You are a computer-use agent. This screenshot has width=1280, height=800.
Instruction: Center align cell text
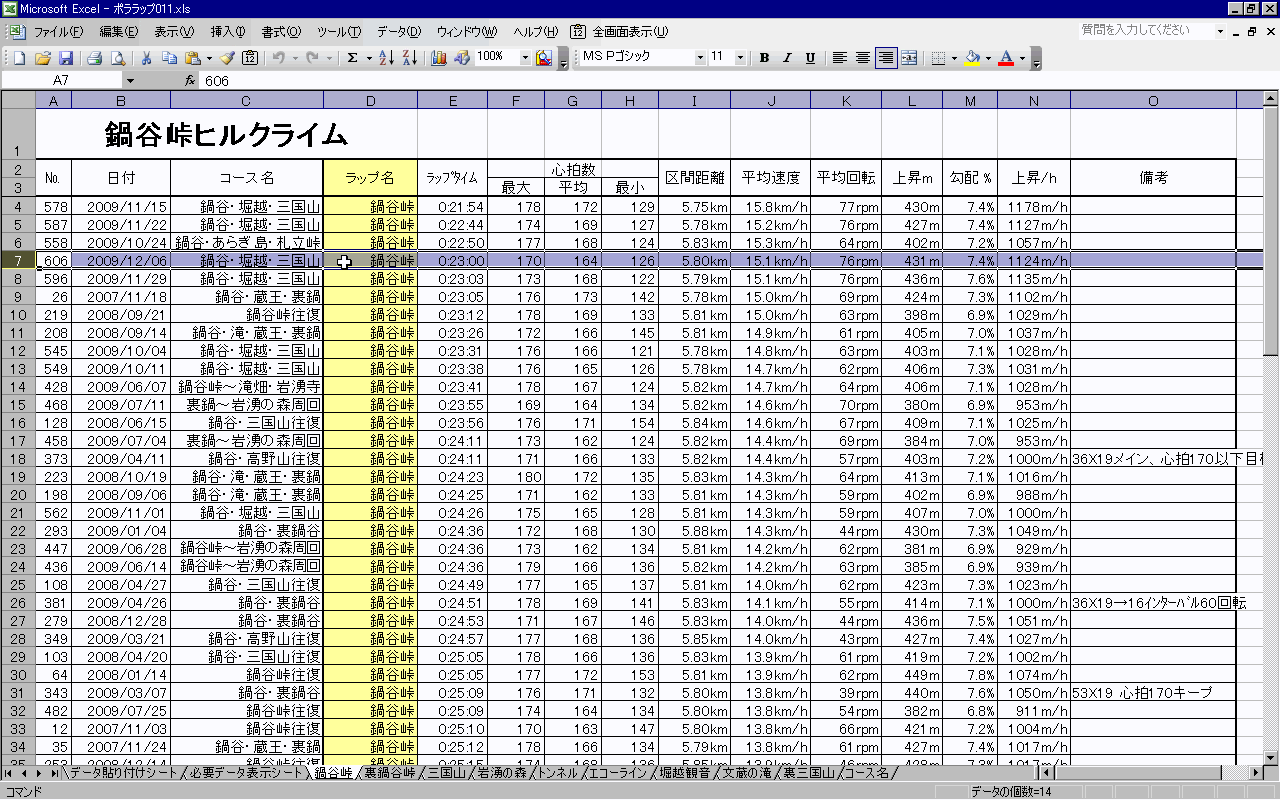coord(862,58)
